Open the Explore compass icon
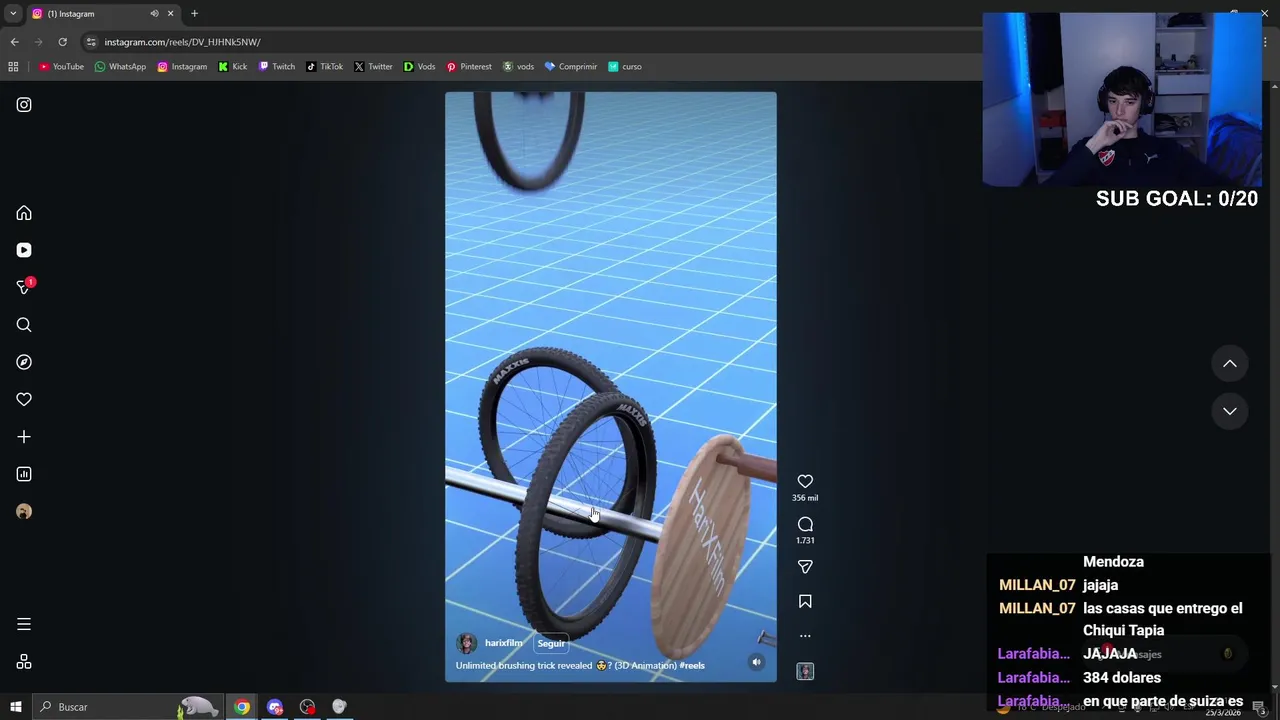This screenshot has height=720, width=1280. click(24, 362)
